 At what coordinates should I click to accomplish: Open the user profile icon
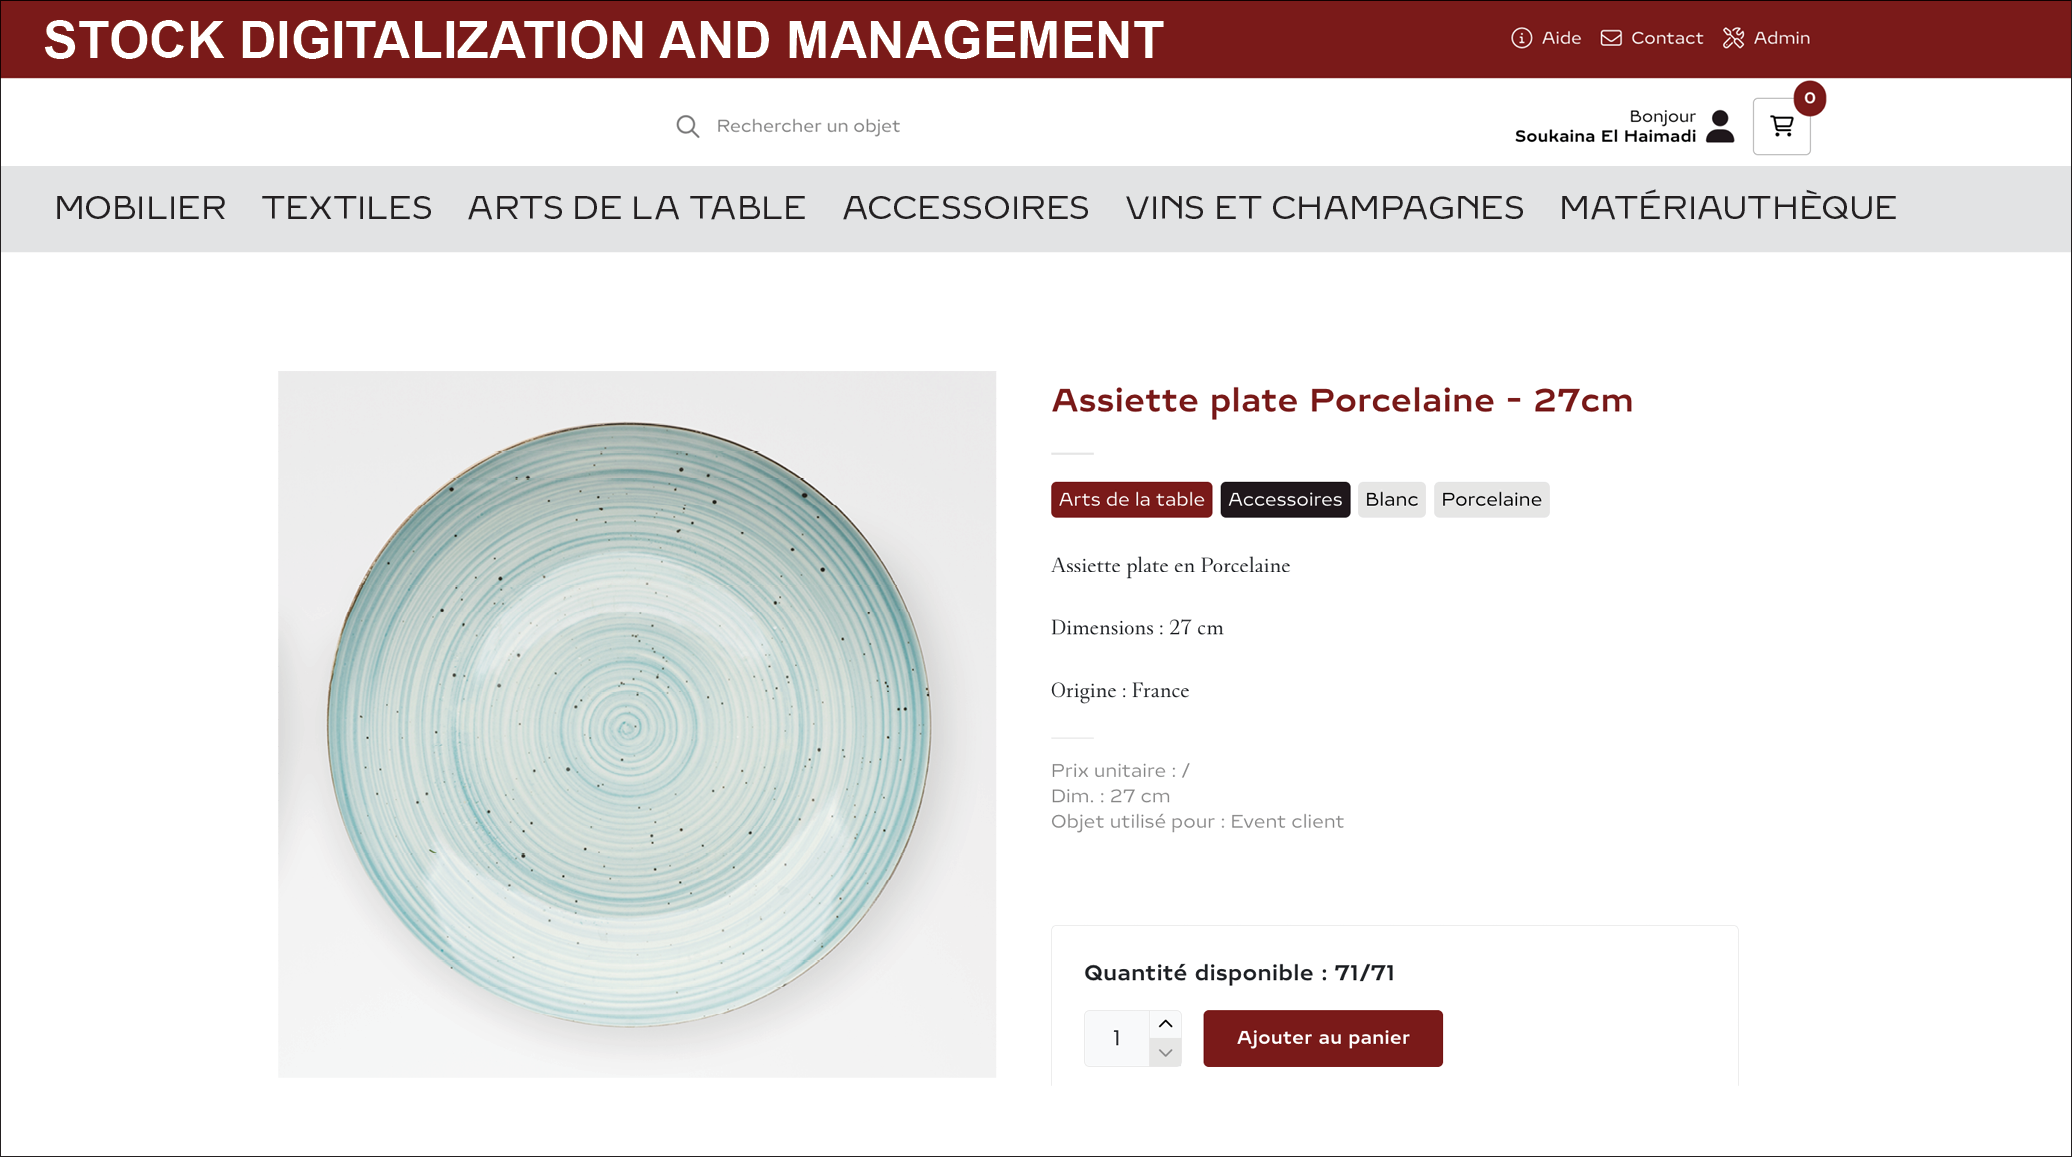(x=1720, y=127)
